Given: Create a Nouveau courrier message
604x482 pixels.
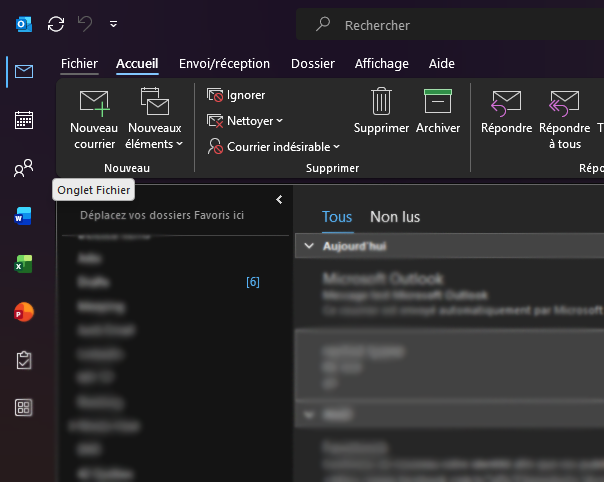Looking at the screenshot, I should click(x=94, y=119).
